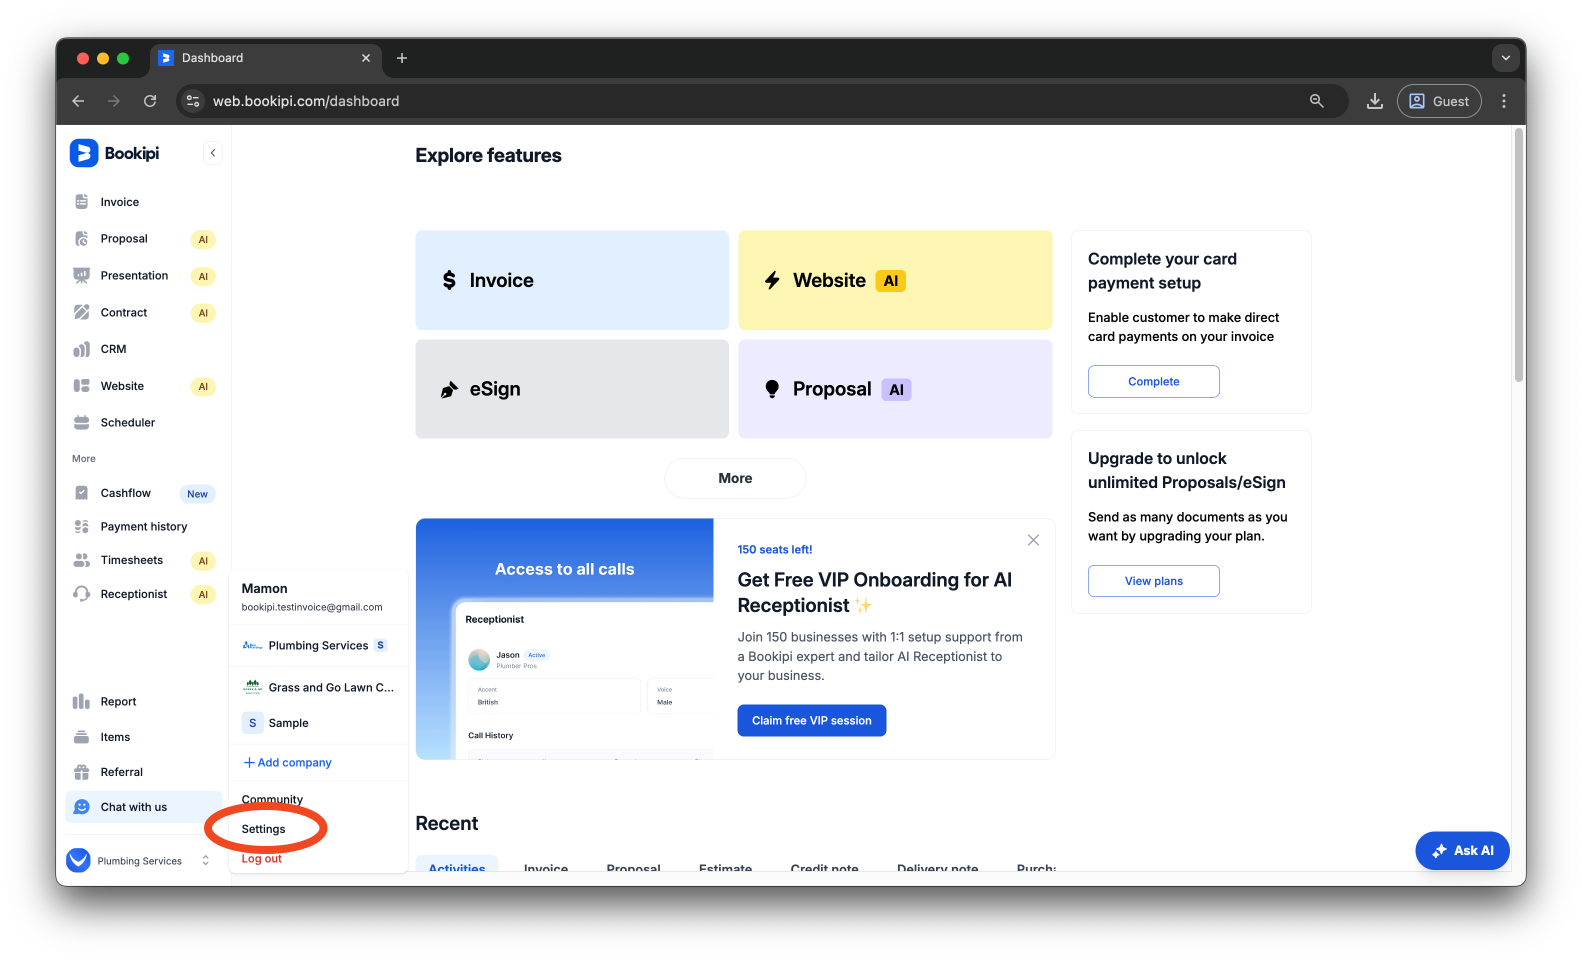Switch to Grass and Go Lawn company
1582x960 pixels.
[318, 688]
